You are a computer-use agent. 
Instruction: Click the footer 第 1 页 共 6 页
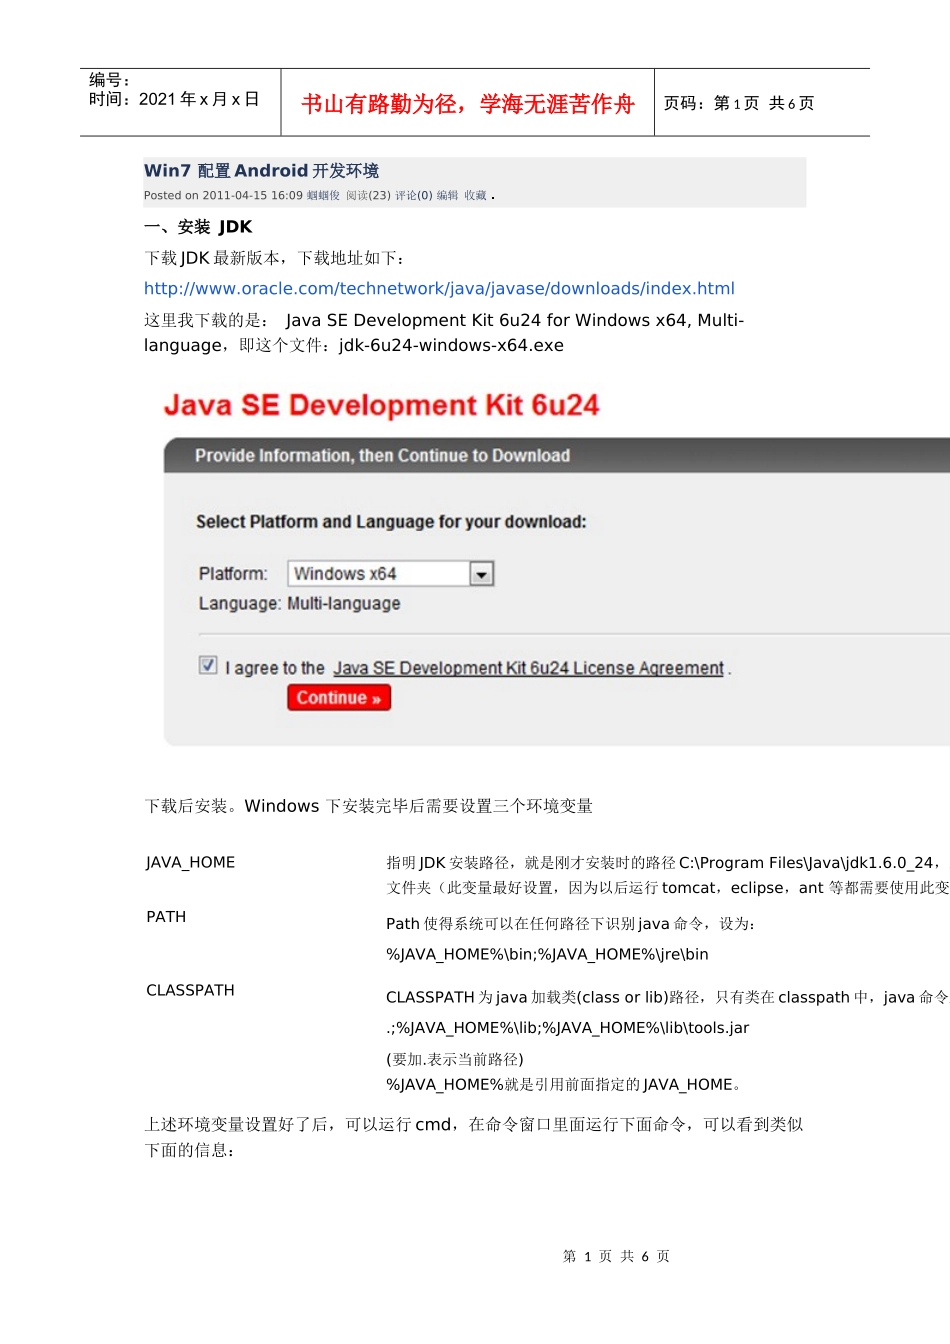tap(616, 1256)
